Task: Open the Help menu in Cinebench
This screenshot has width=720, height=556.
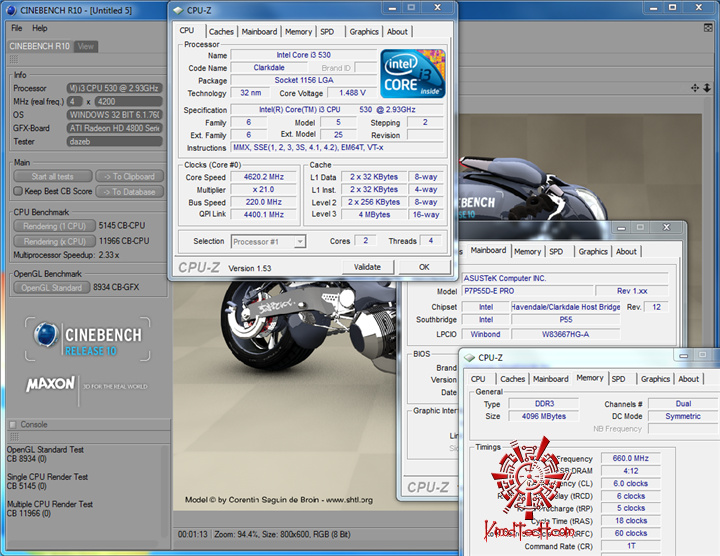Action: click(39, 28)
